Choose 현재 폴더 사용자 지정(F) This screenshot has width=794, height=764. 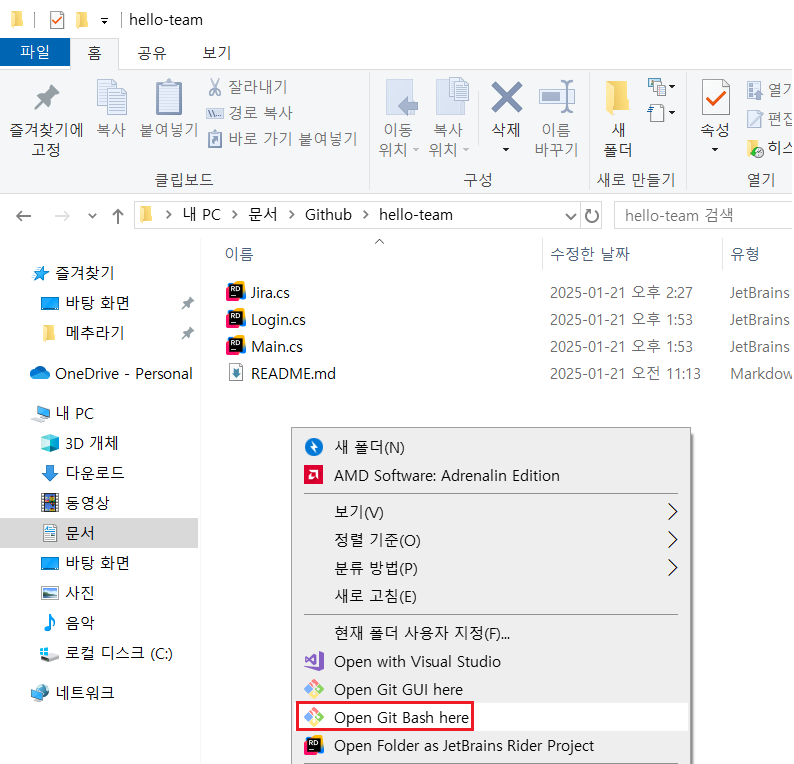tap(491, 633)
